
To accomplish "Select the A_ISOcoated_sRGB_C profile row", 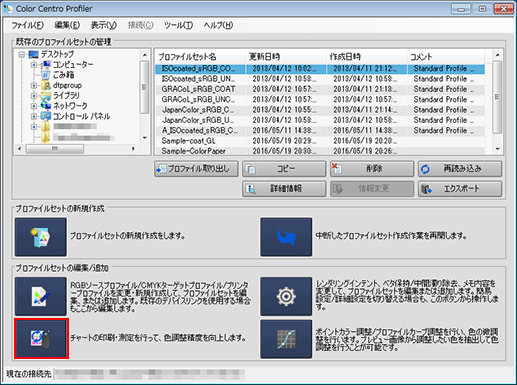I will [x=320, y=131].
